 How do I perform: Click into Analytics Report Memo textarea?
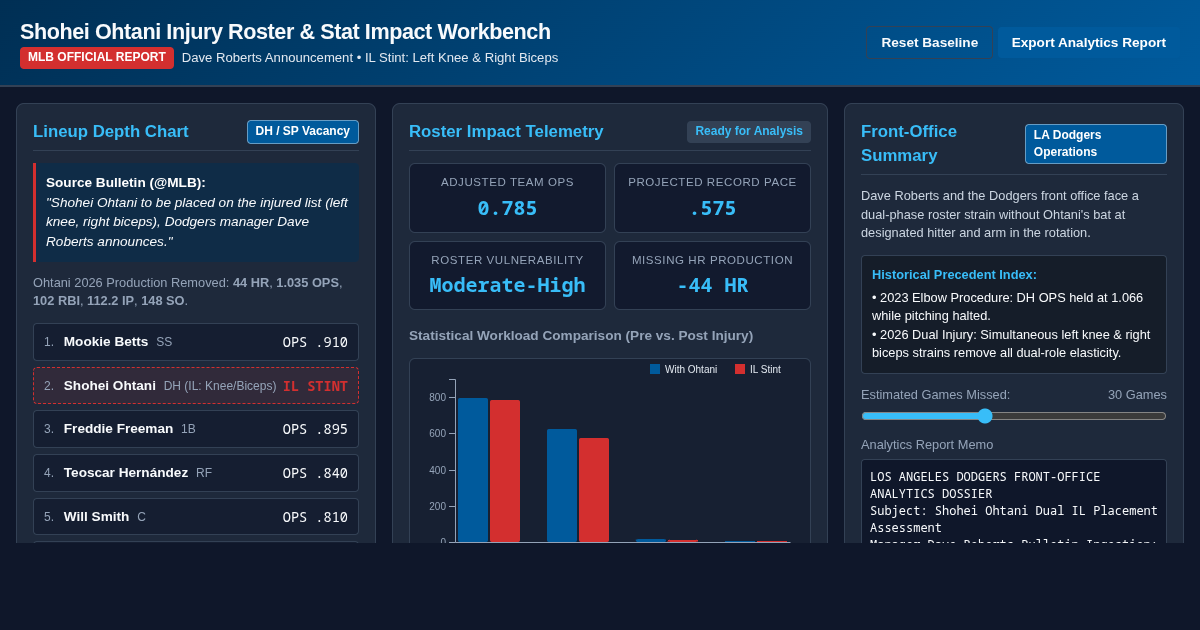1014,501
